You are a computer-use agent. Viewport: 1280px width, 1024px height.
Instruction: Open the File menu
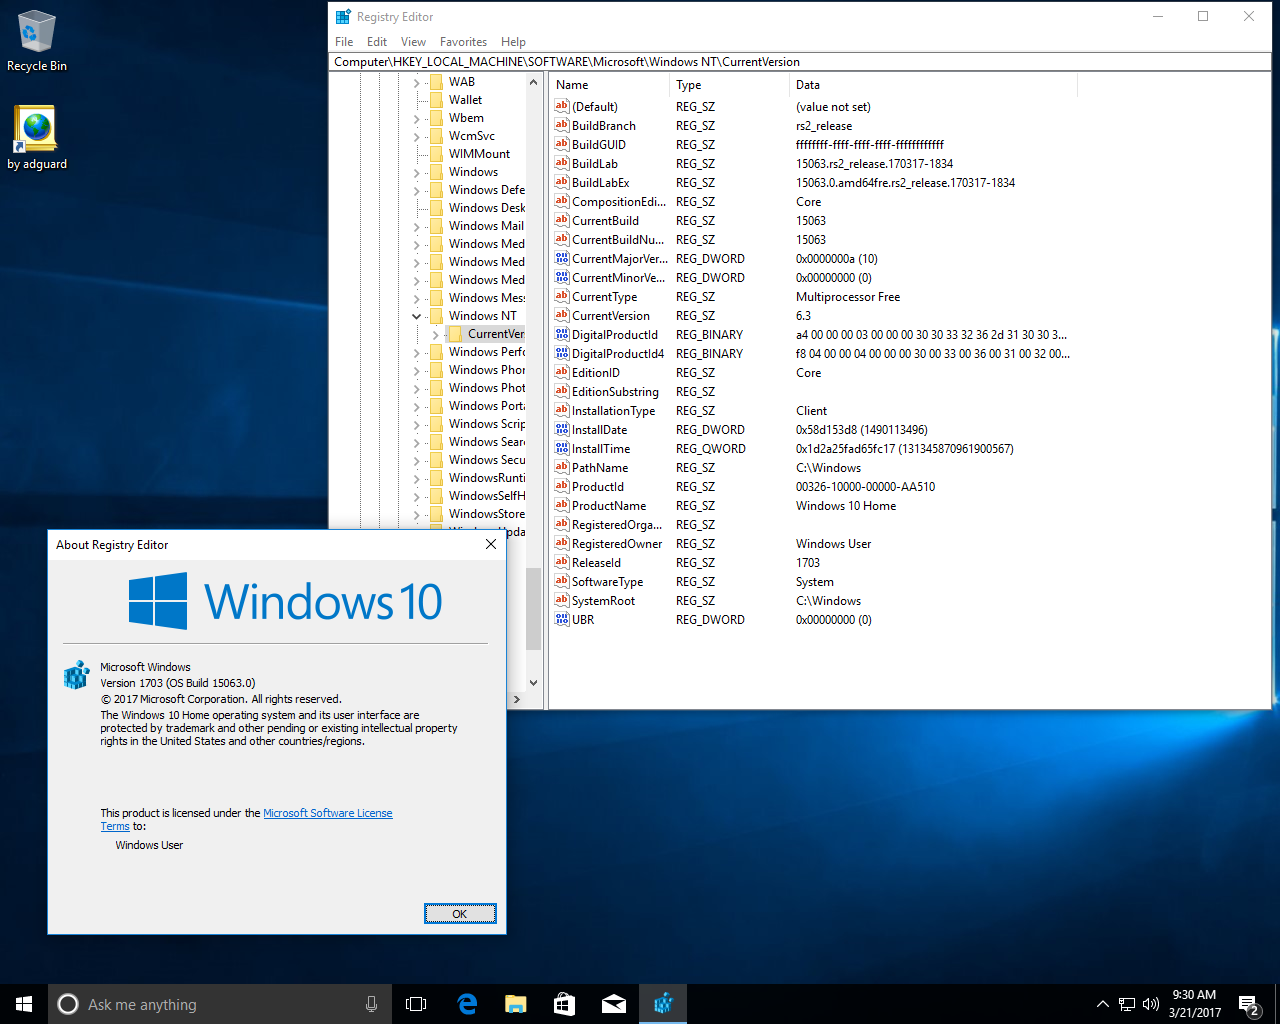344,42
